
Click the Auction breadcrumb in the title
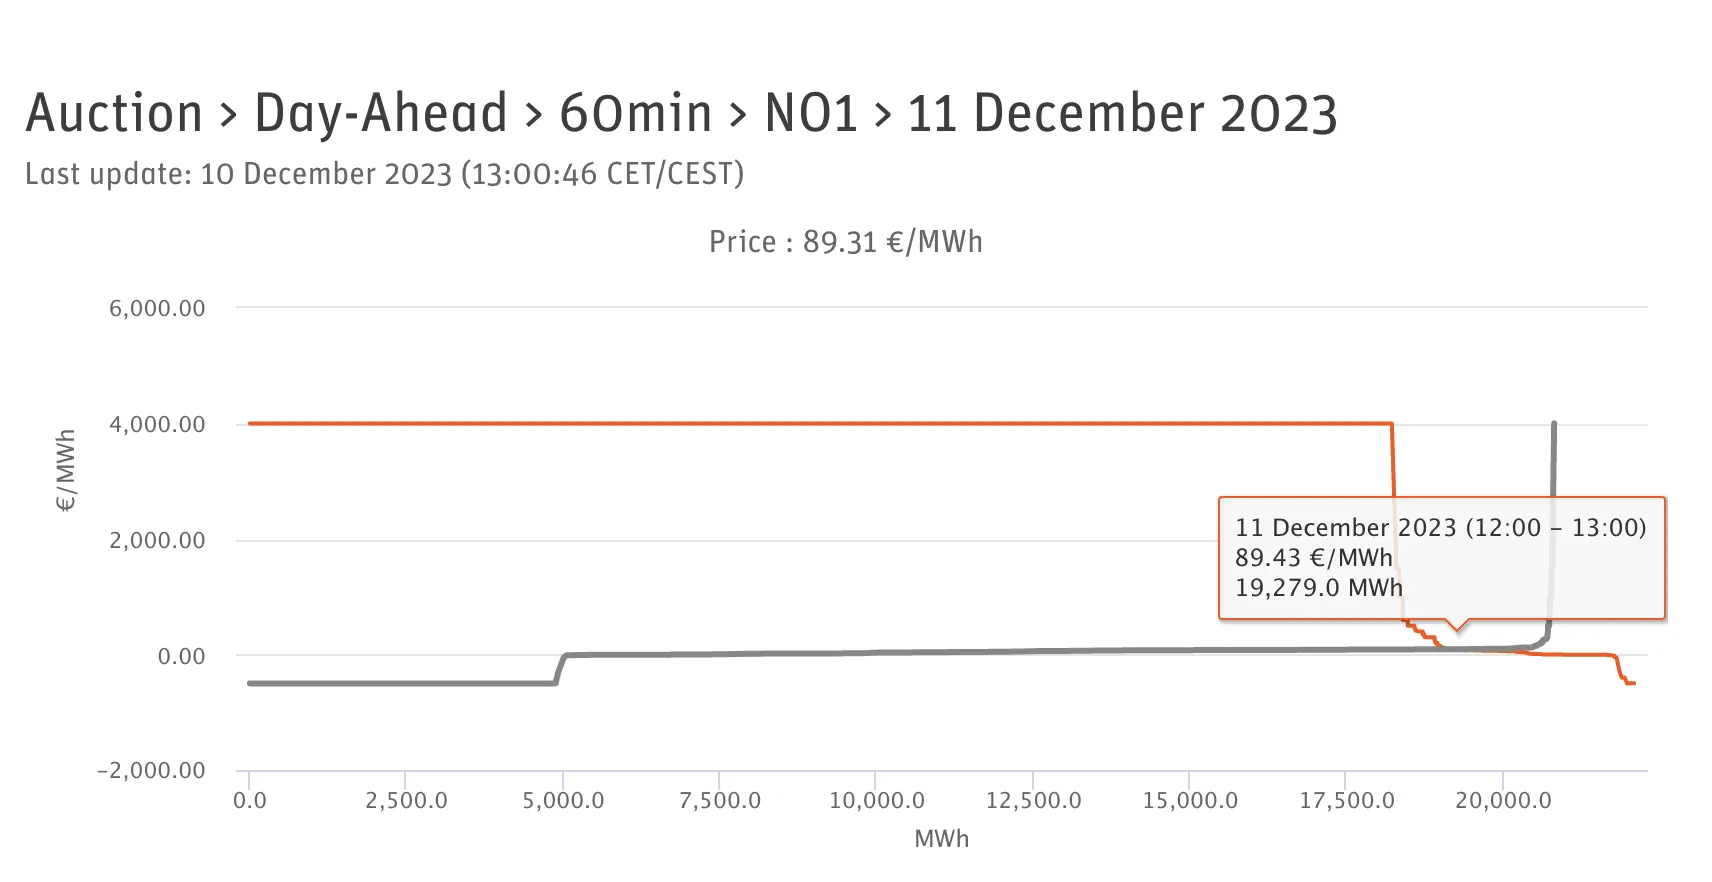click(114, 113)
